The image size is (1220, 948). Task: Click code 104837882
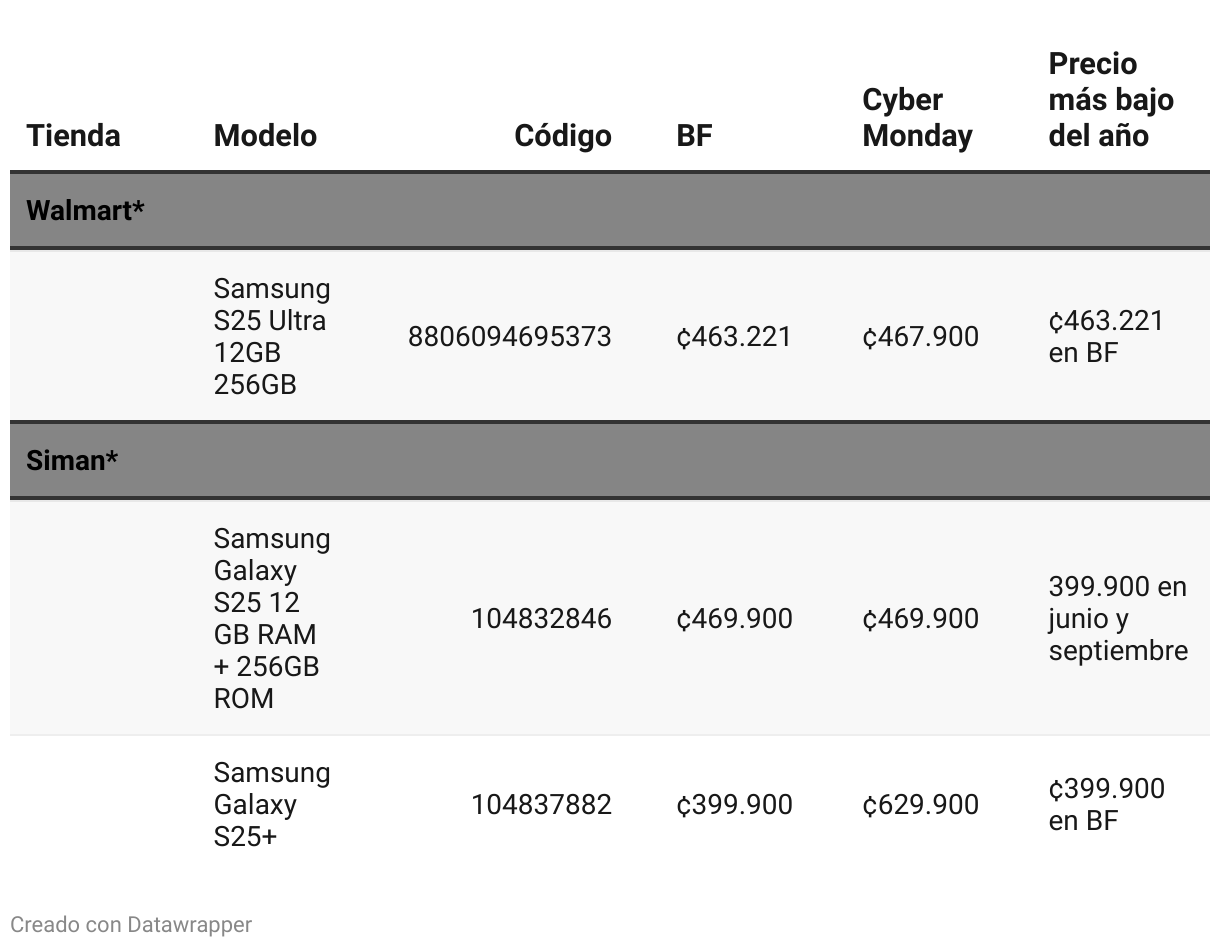tap(541, 805)
